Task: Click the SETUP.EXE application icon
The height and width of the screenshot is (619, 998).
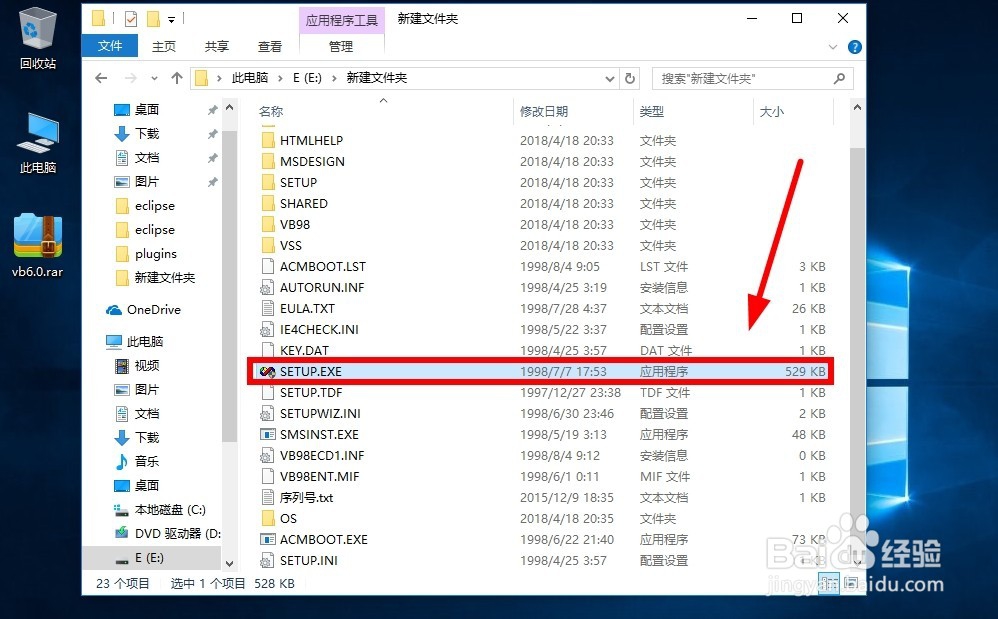Action: pyautogui.click(x=267, y=372)
